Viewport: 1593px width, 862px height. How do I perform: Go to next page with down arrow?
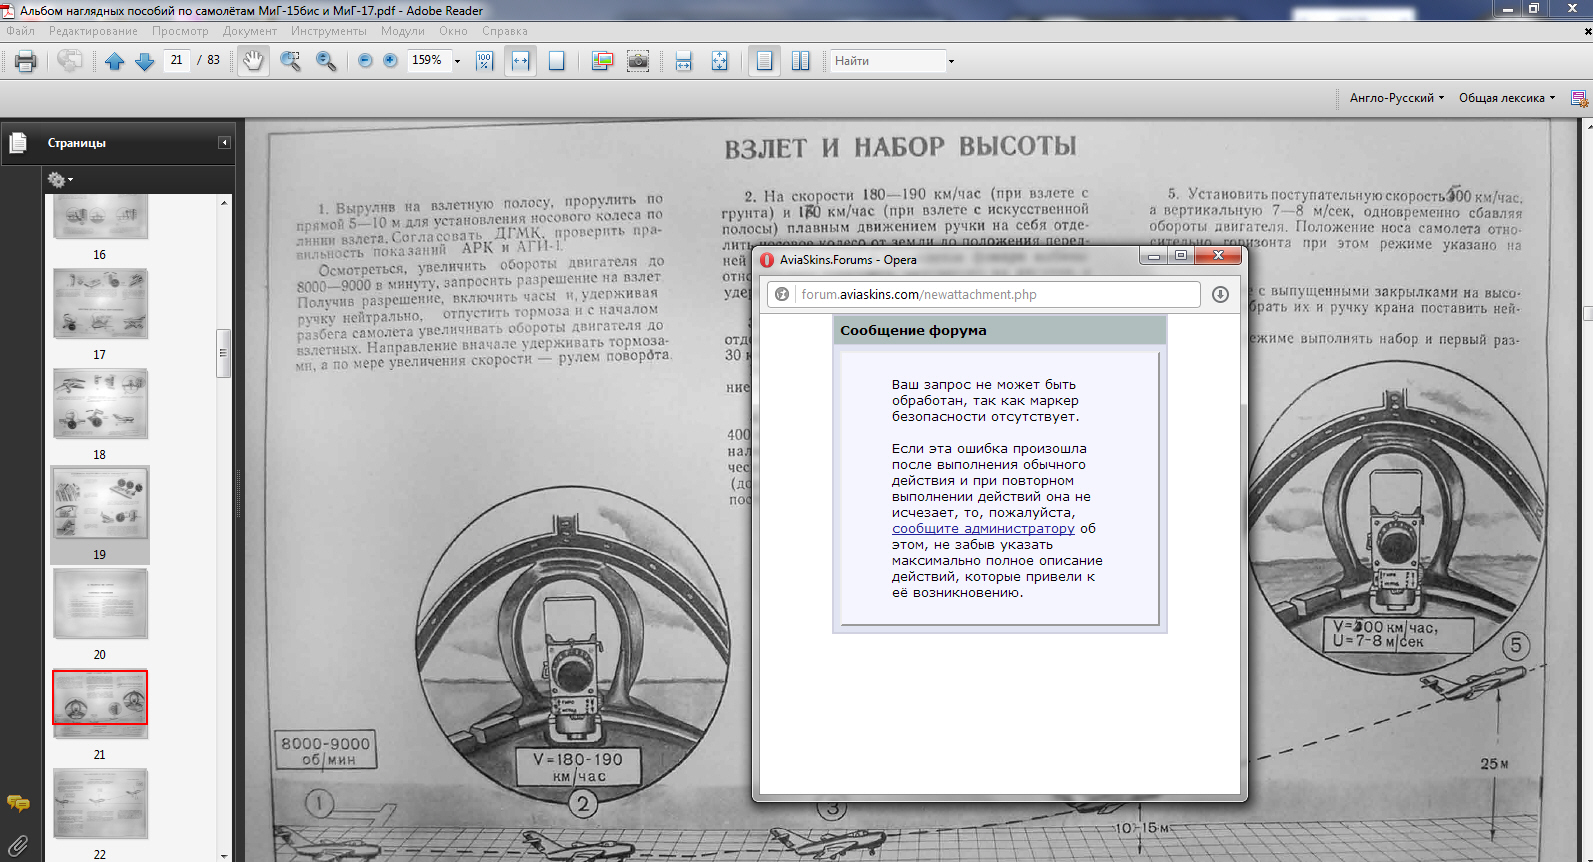(x=145, y=61)
